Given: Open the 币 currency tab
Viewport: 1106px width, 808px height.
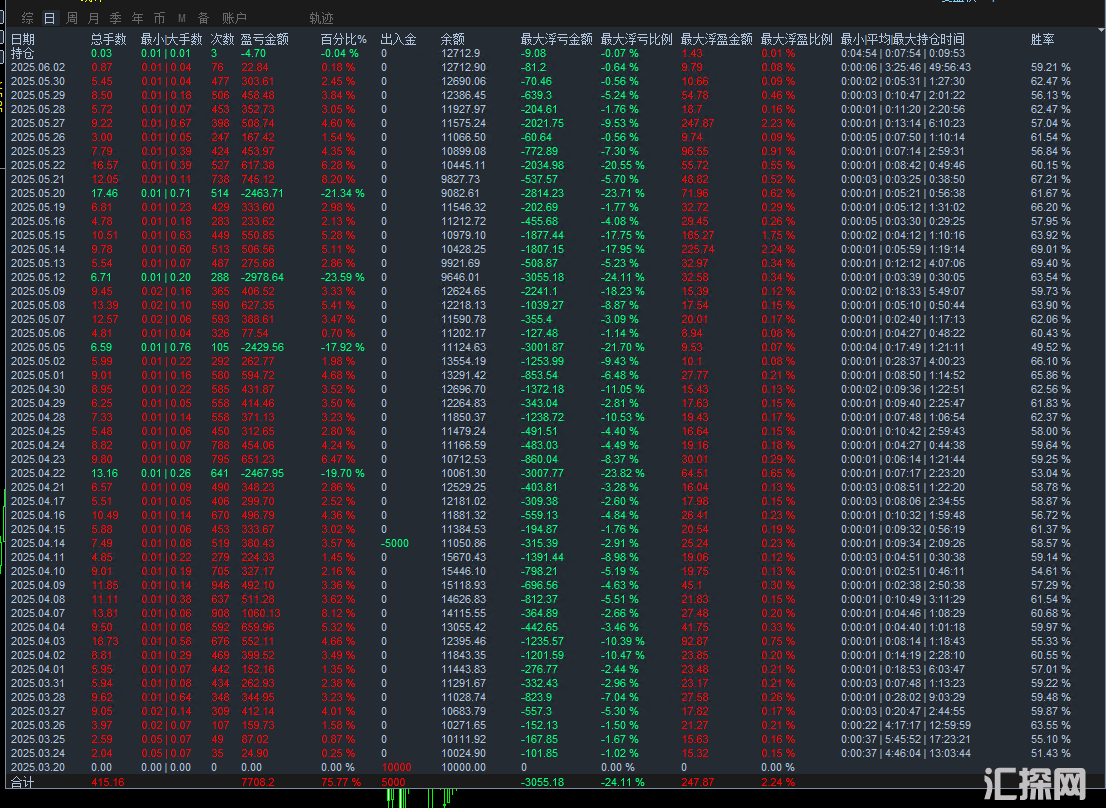Looking at the screenshot, I should pos(159,18).
